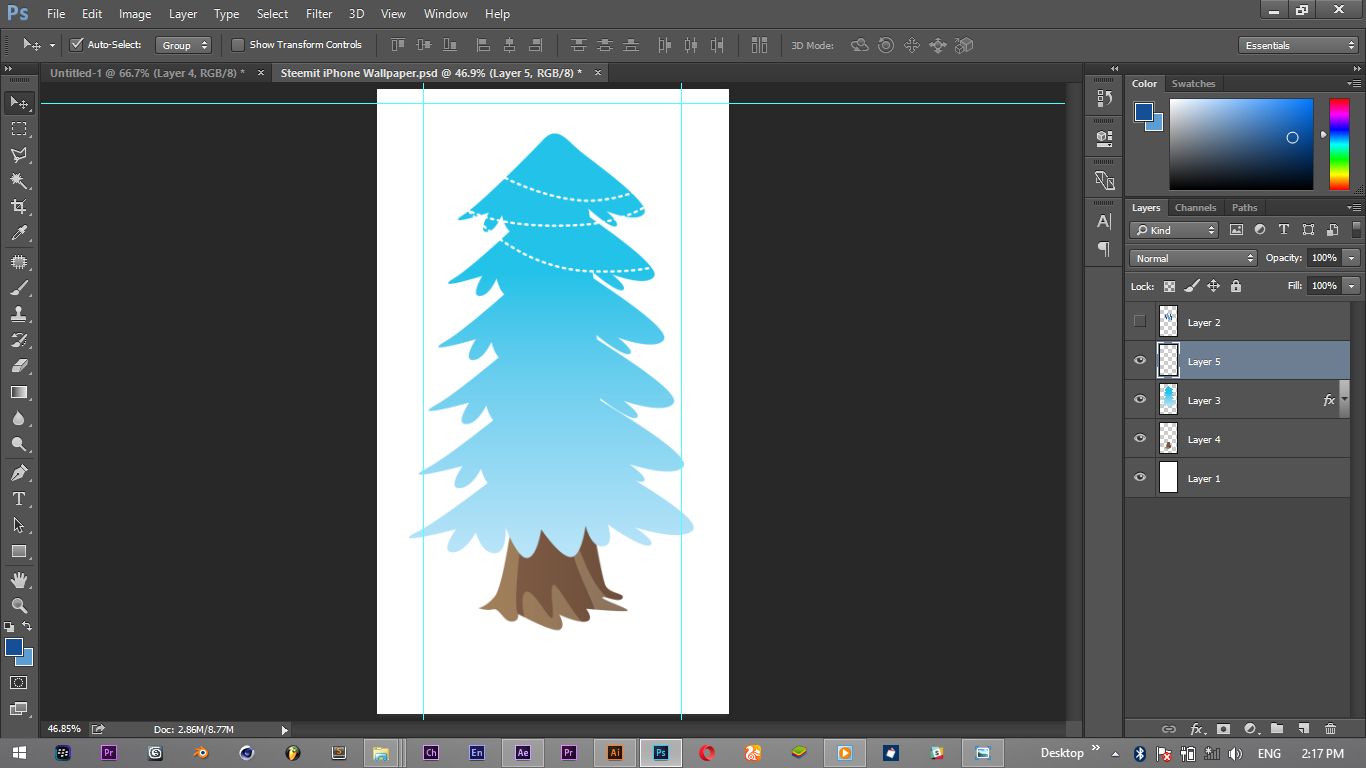Pick a color in color field
Screen dimensions: 1366x768
click(x=1241, y=144)
